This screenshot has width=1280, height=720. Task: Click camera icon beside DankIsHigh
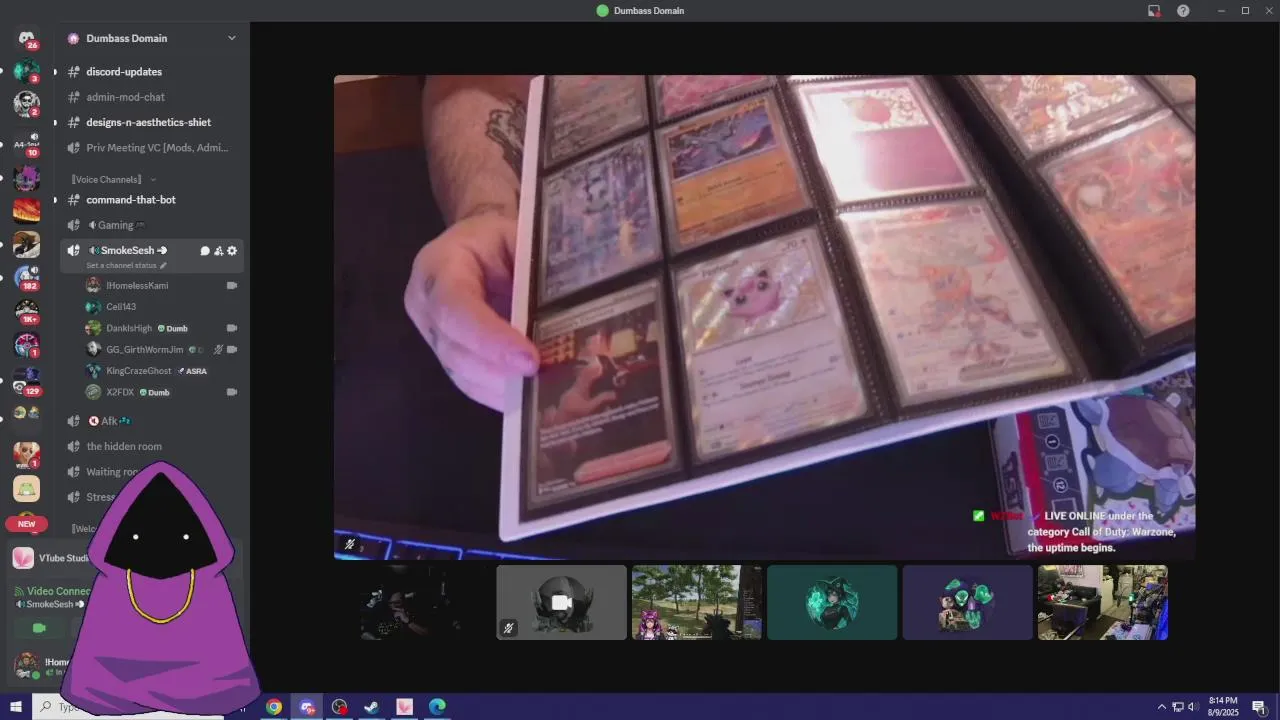(232, 328)
